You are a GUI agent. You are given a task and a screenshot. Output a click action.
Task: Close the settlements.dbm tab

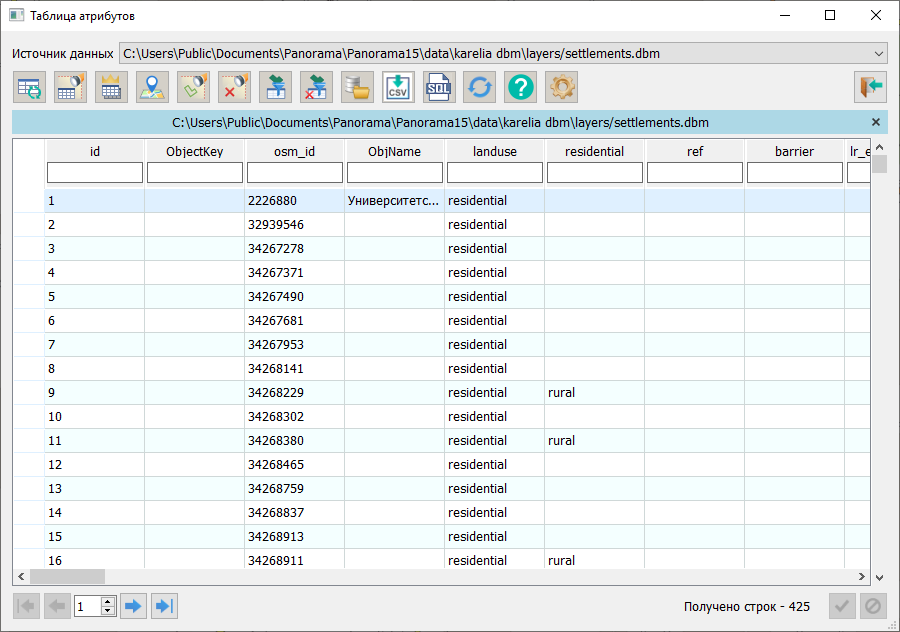(x=876, y=122)
